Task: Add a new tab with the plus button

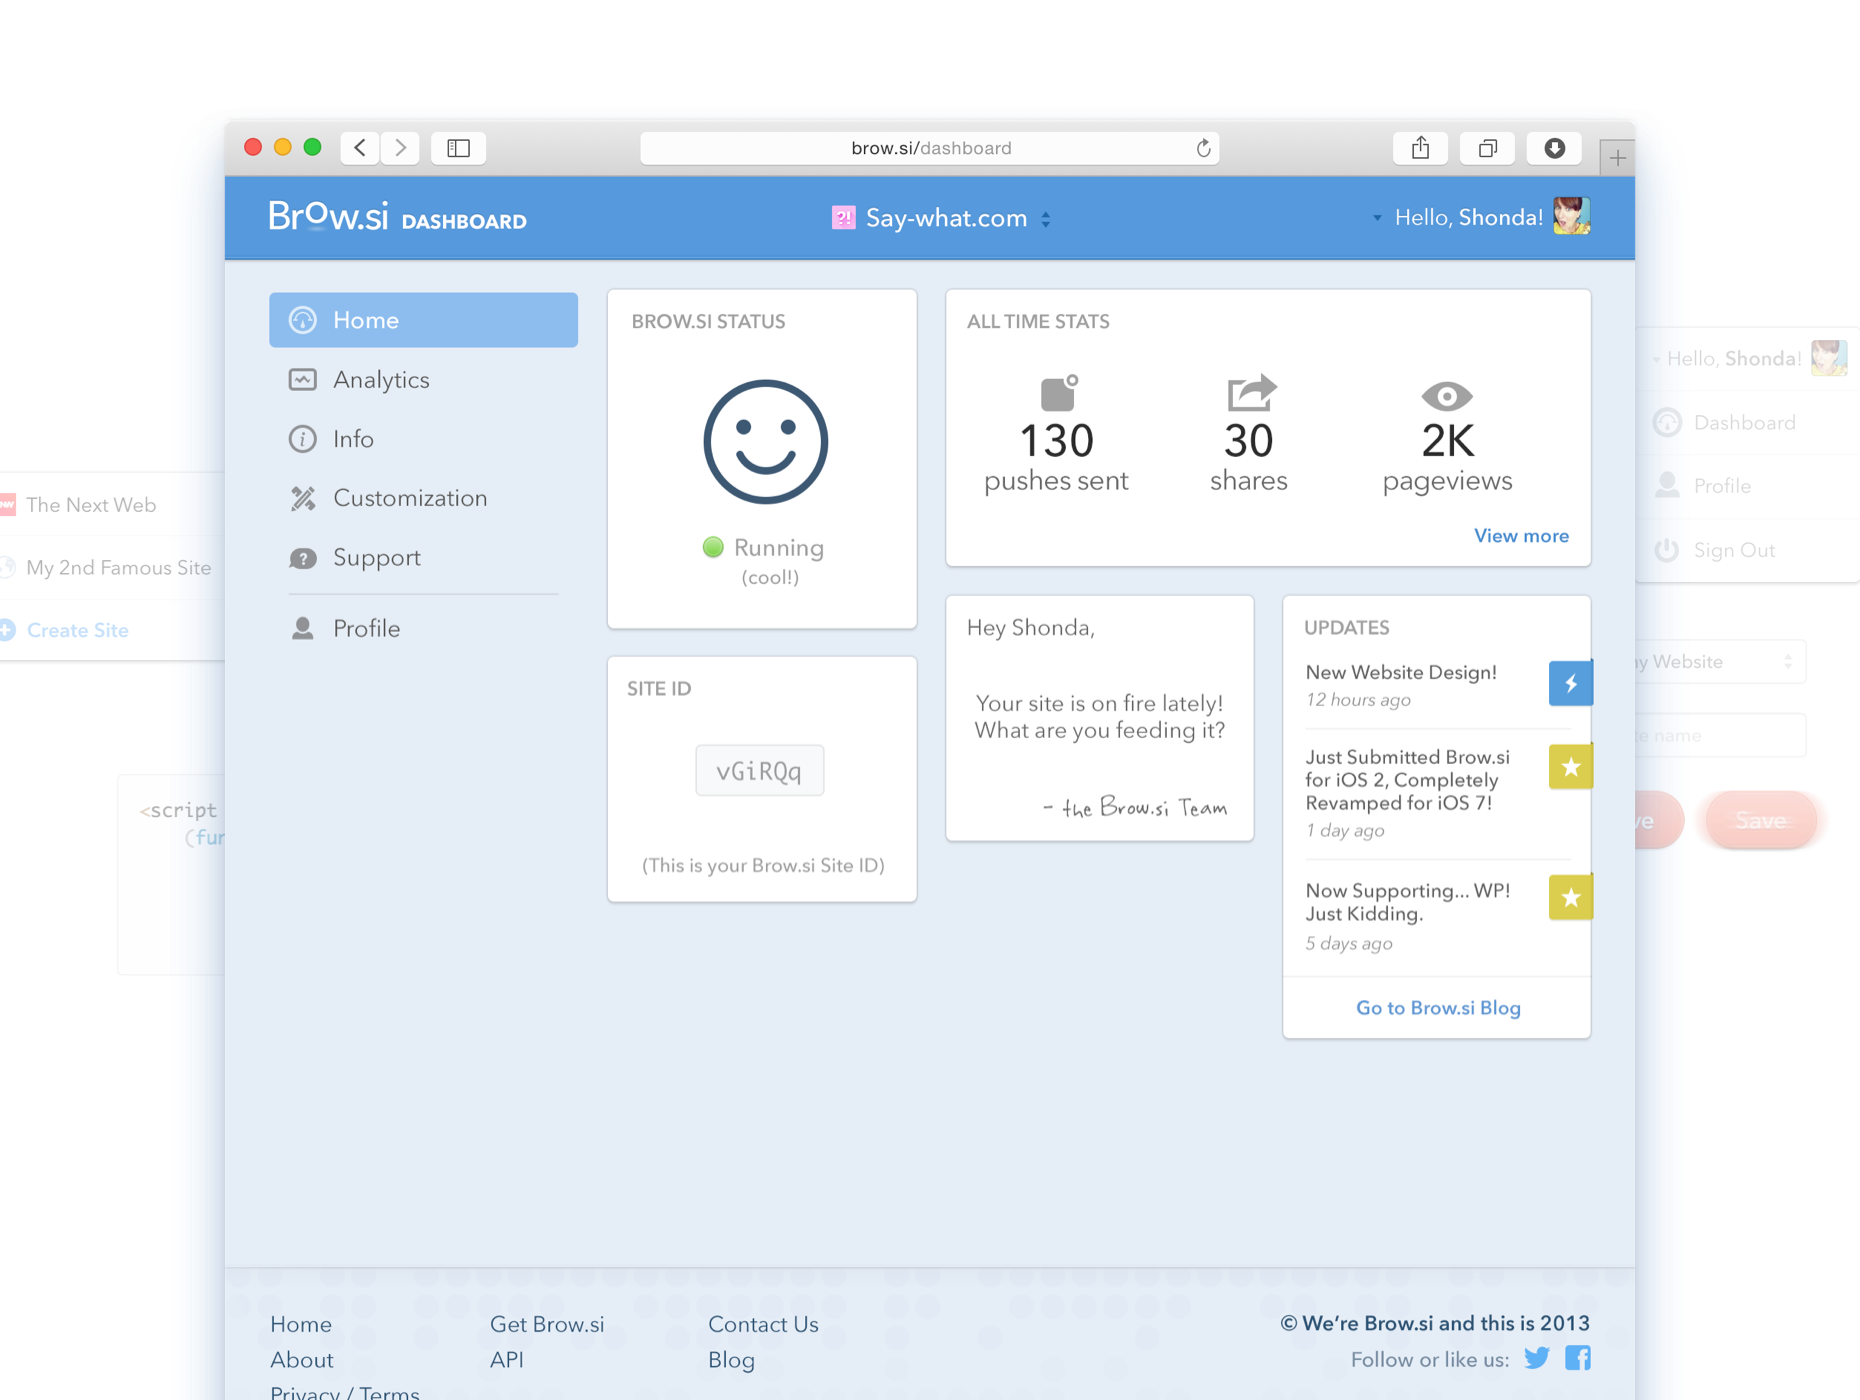Action: 1617,157
